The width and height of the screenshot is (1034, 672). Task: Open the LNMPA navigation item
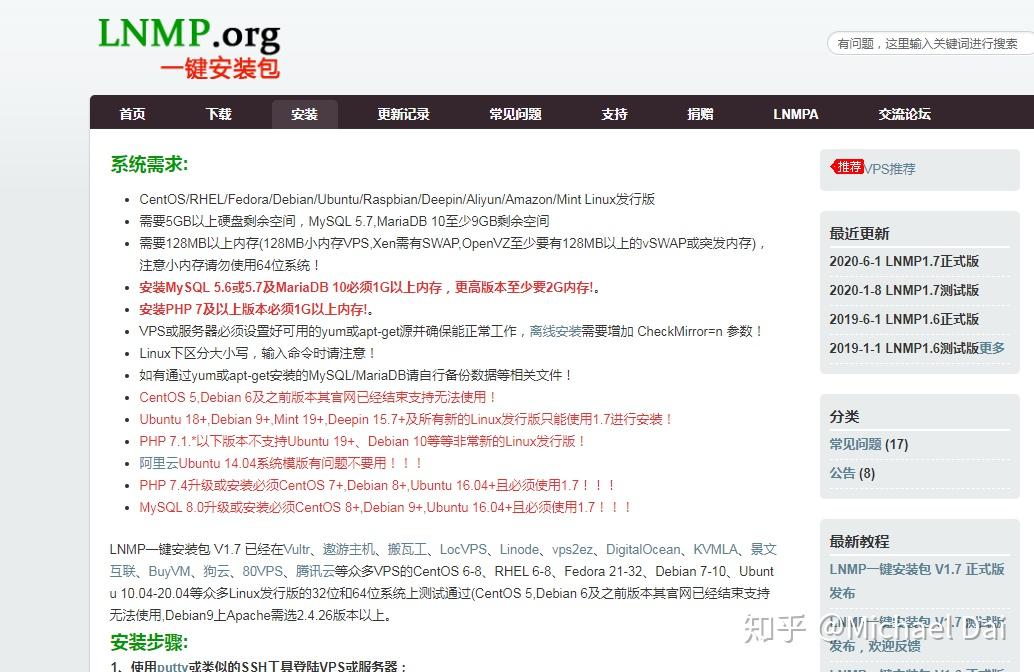click(x=796, y=114)
